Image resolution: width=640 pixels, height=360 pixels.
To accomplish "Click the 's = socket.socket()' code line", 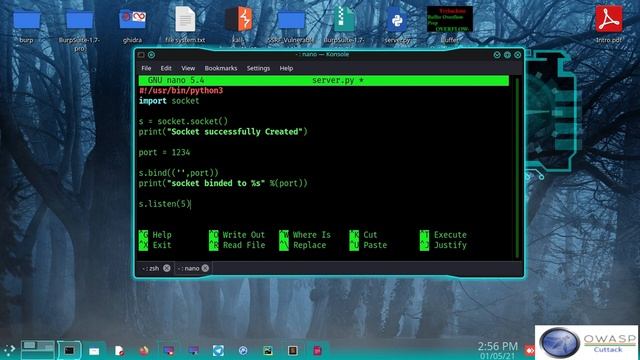I will click(x=183, y=121).
